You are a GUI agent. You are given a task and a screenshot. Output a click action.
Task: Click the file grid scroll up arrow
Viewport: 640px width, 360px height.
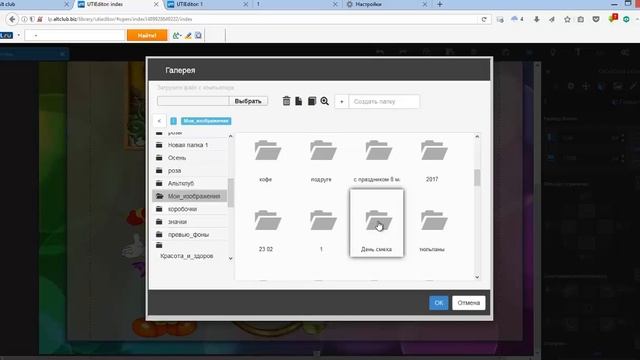pos(477,136)
